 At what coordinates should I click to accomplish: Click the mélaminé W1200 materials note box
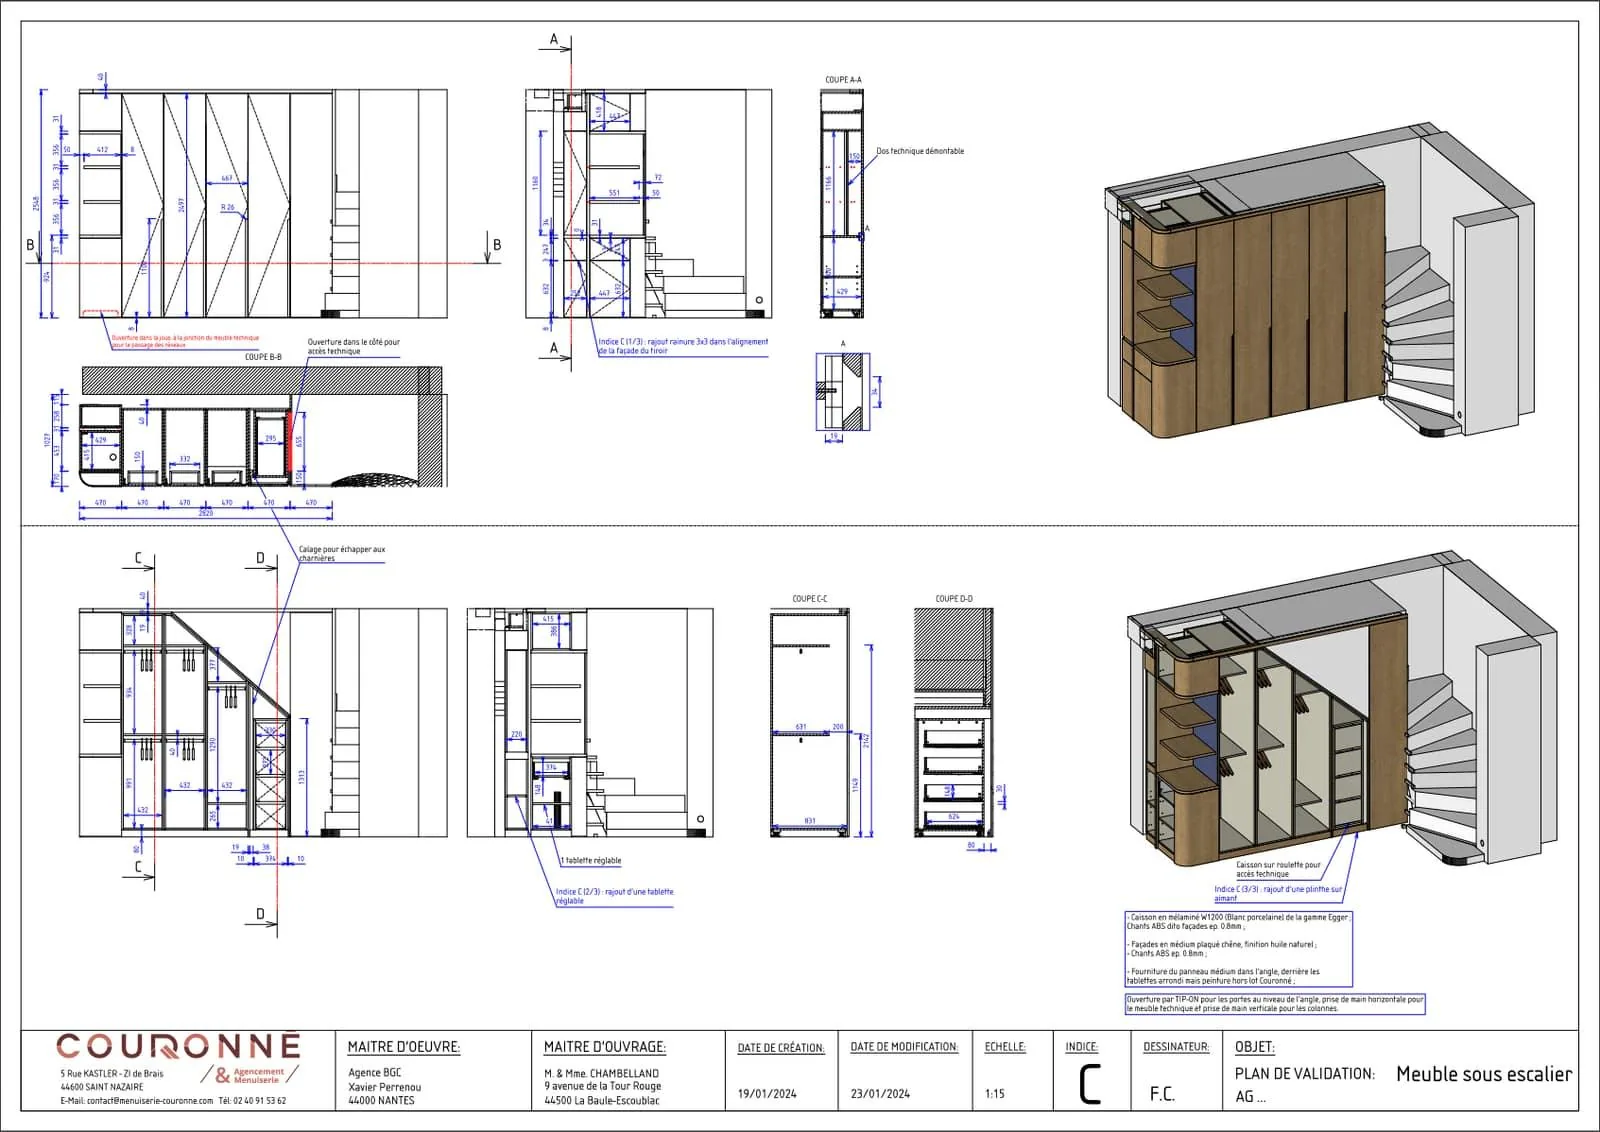click(x=1239, y=949)
